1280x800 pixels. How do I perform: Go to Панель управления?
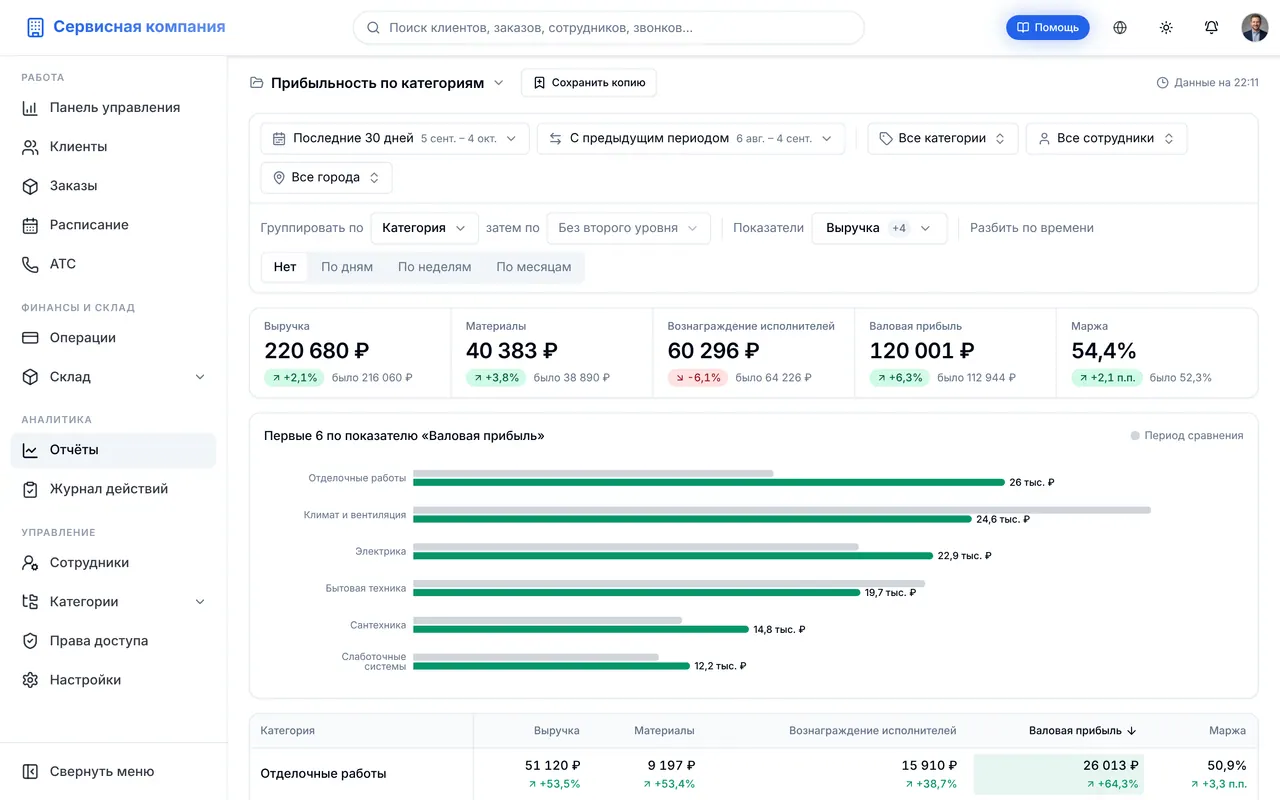(x=113, y=107)
